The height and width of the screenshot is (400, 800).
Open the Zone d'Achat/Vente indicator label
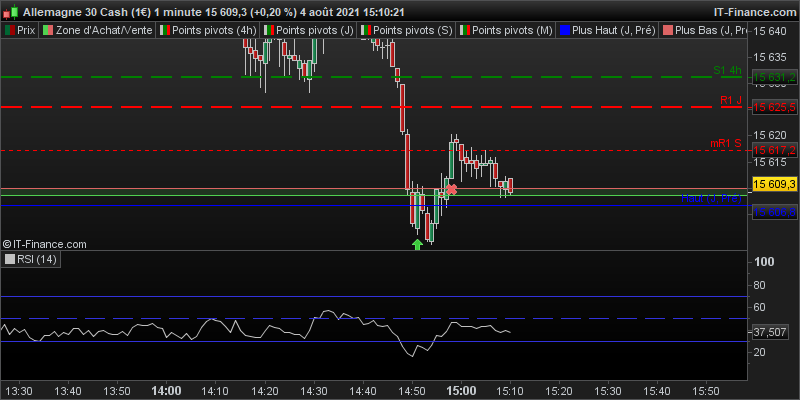pos(97,30)
